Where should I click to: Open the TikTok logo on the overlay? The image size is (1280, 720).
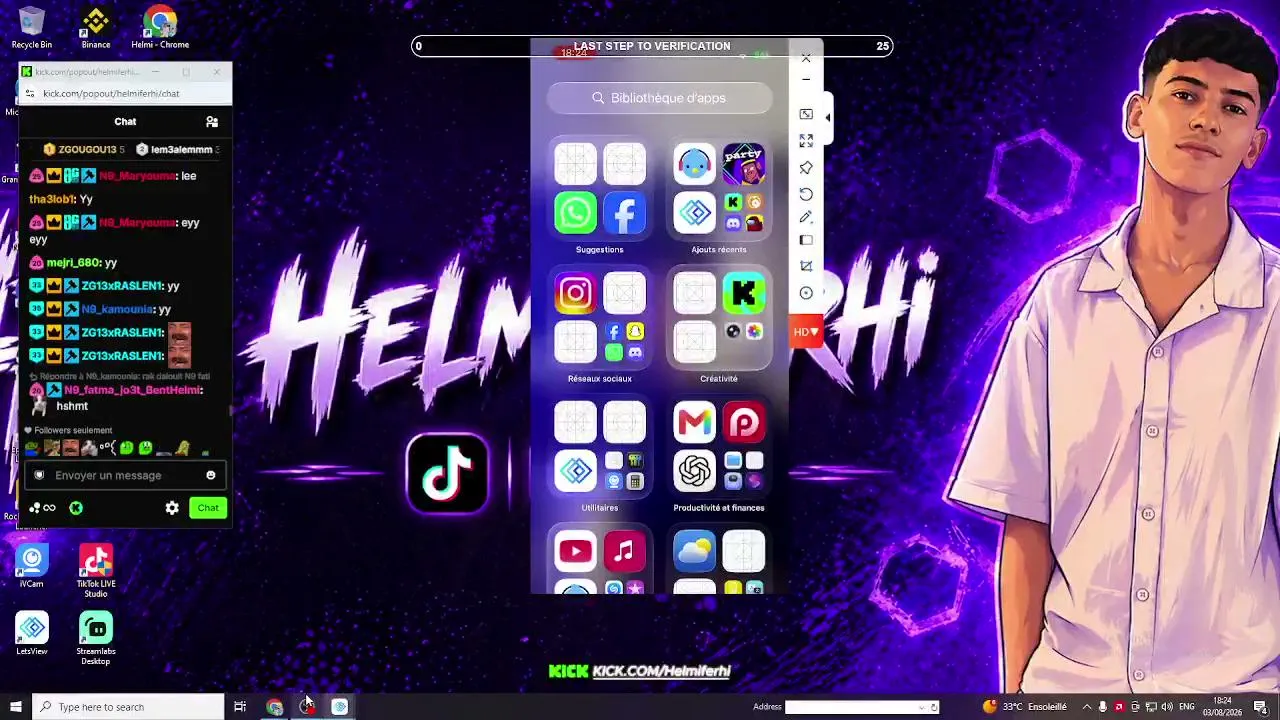coord(447,473)
